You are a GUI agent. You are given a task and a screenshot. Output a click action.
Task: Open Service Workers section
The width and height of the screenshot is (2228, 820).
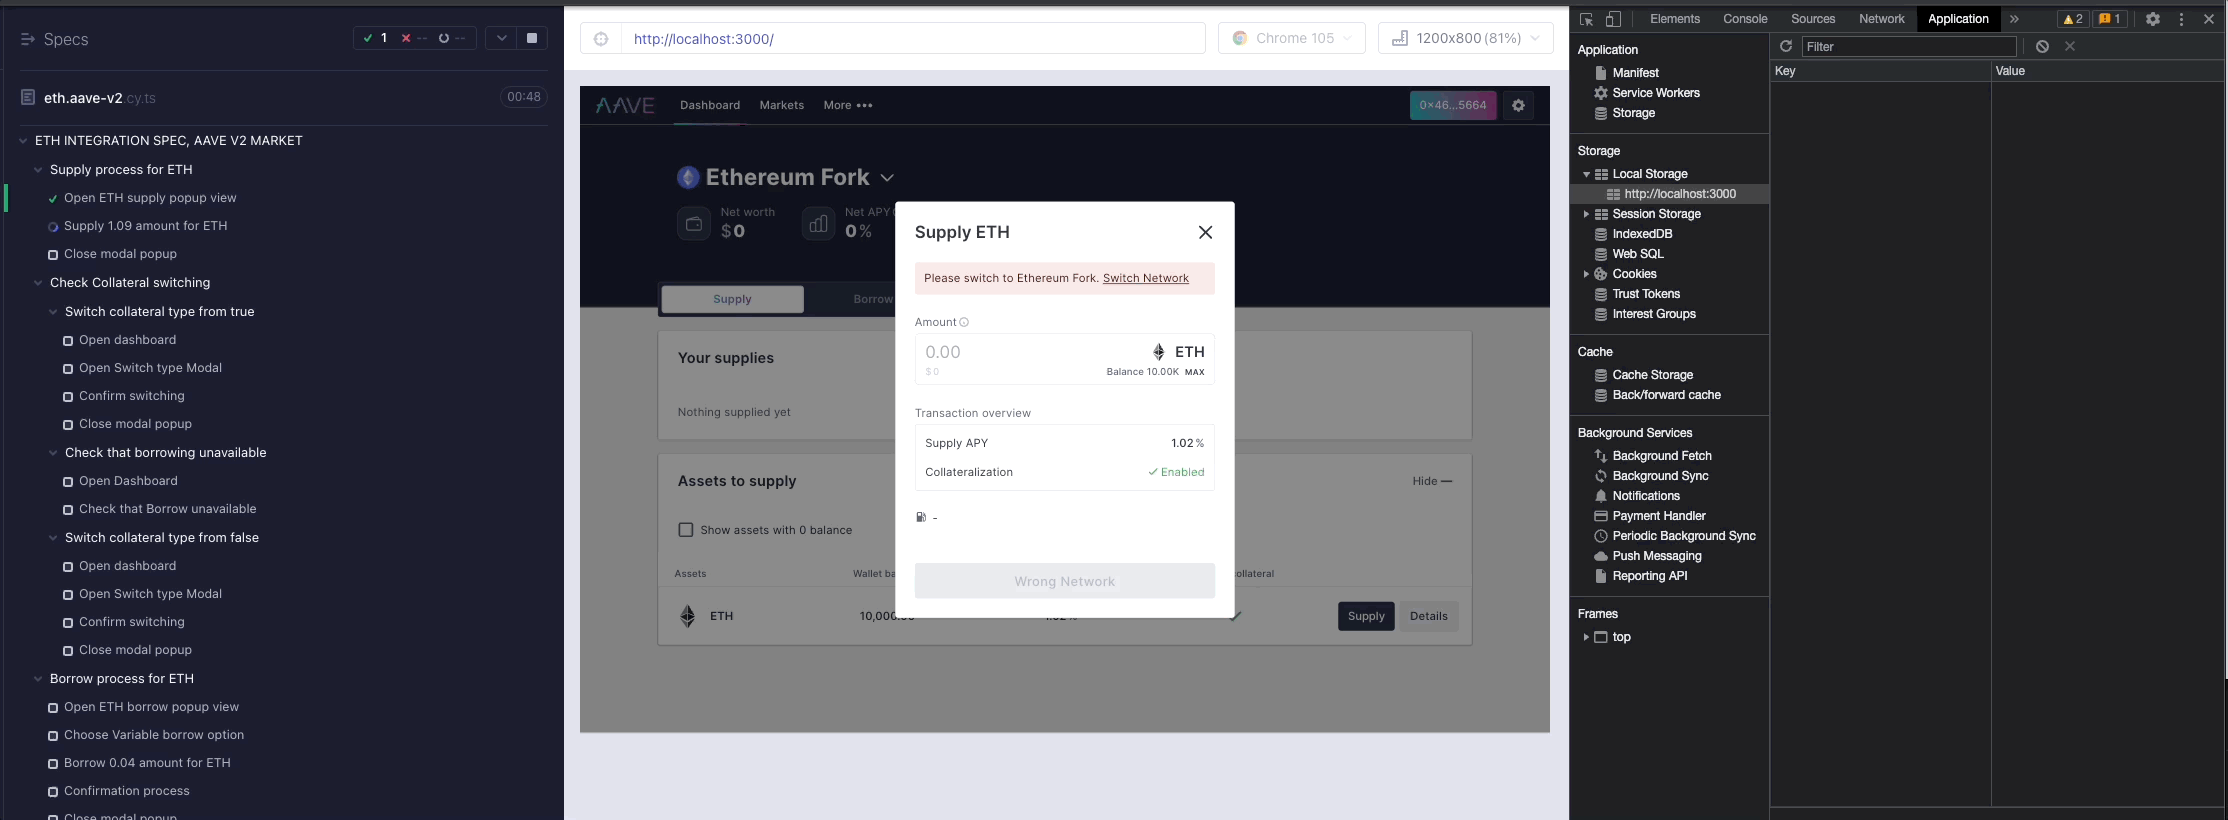1655,93
